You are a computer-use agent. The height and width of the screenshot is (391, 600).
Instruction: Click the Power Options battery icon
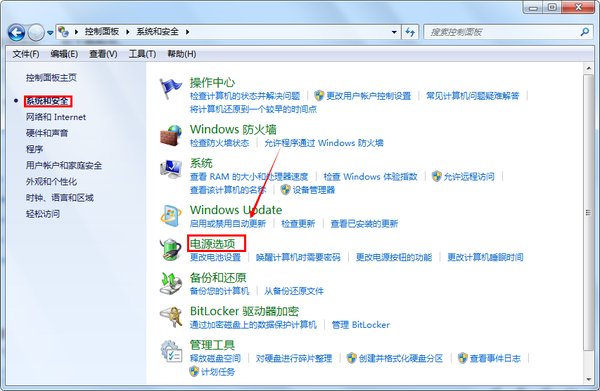(171, 249)
